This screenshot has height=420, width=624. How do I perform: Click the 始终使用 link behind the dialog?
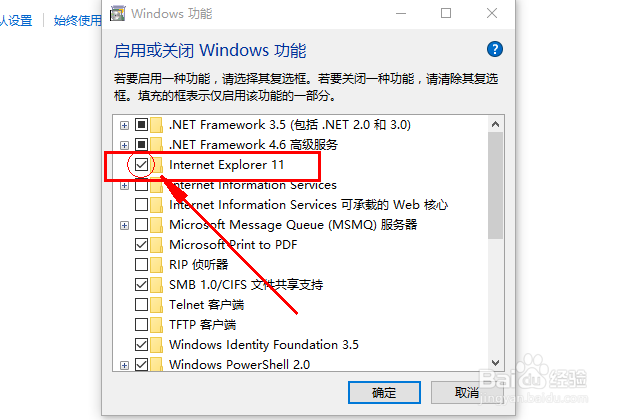pos(78,20)
